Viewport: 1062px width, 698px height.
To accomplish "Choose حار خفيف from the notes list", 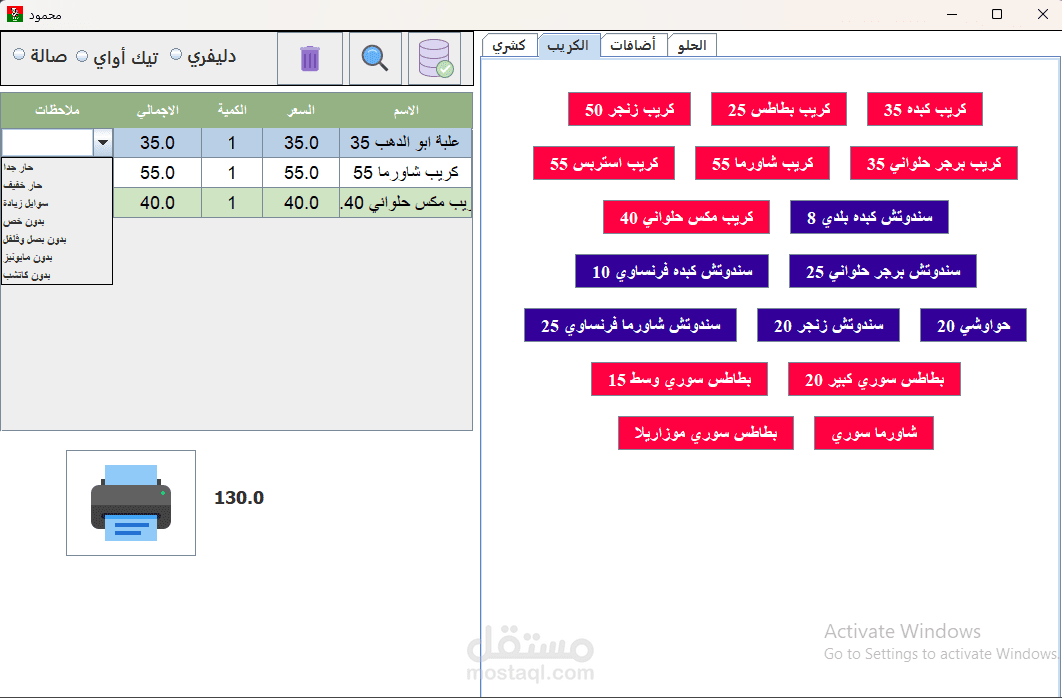I will coord(57,185).
